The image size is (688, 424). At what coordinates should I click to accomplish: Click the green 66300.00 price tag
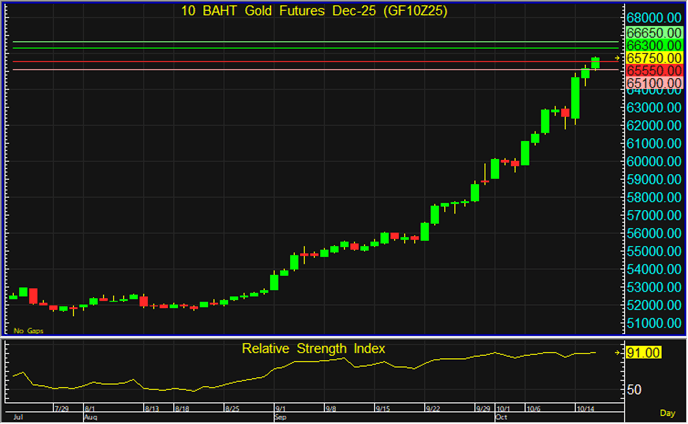pyautogui.click(x=648, y=46)
